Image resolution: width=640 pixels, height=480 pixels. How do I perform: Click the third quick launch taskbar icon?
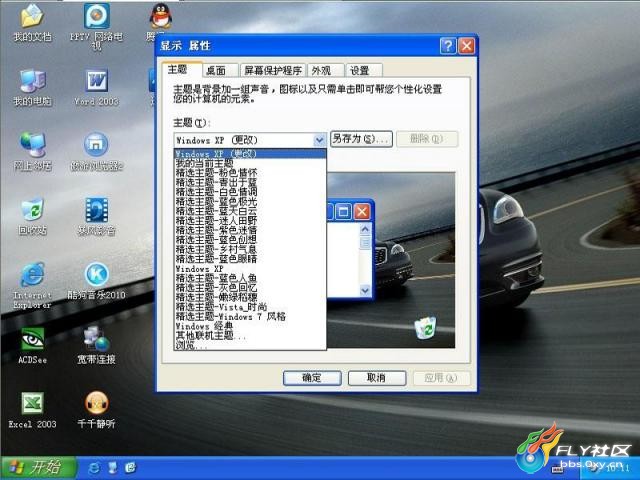coord(130,468)
